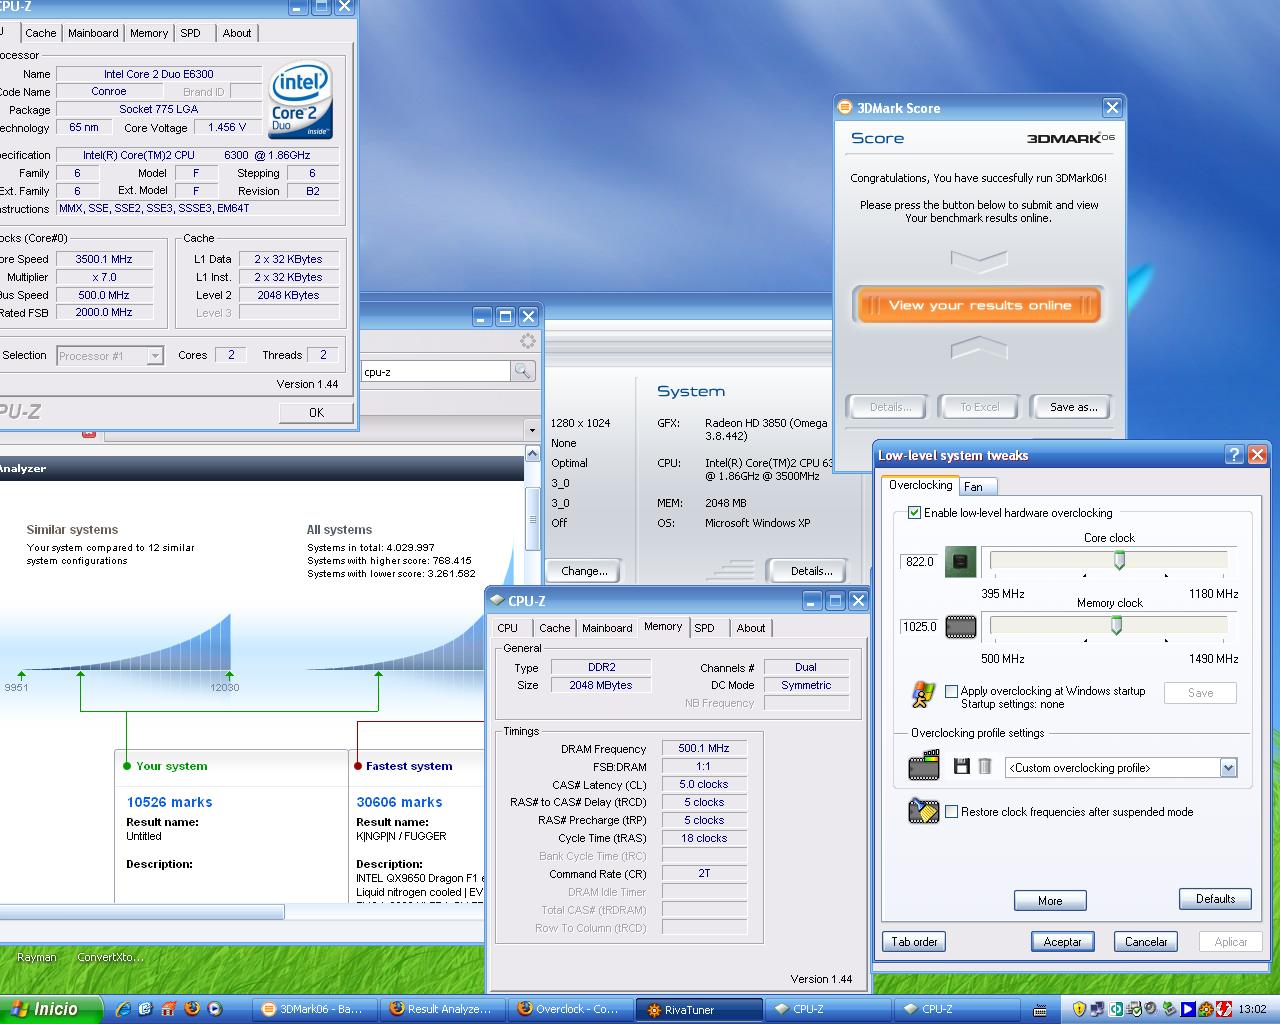Image resolution: width=1280 pixels, height=1024 pixels.
Task: Click the 10526 marks score text
Action: tap(169, 802)
